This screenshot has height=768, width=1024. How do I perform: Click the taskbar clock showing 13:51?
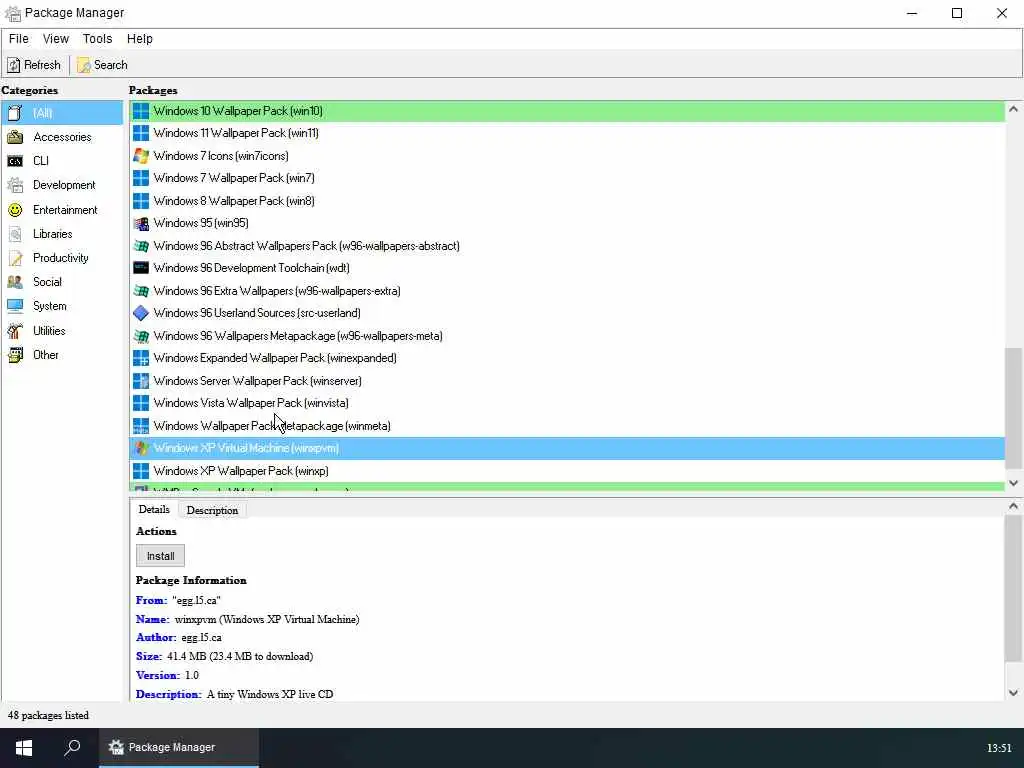click(x=999, y=748)
